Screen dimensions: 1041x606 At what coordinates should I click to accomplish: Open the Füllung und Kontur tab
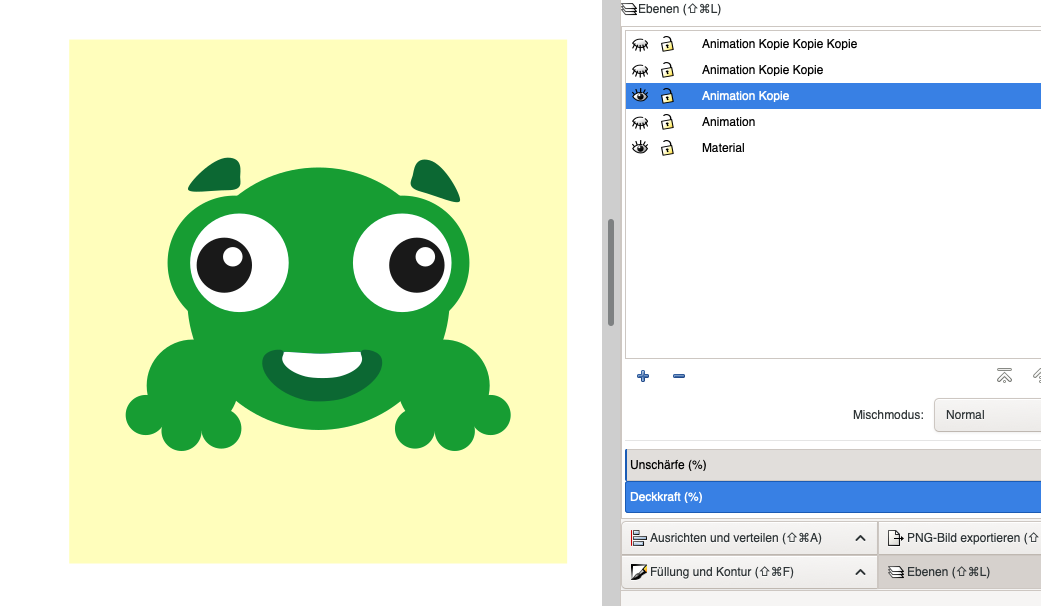point(720,572)
